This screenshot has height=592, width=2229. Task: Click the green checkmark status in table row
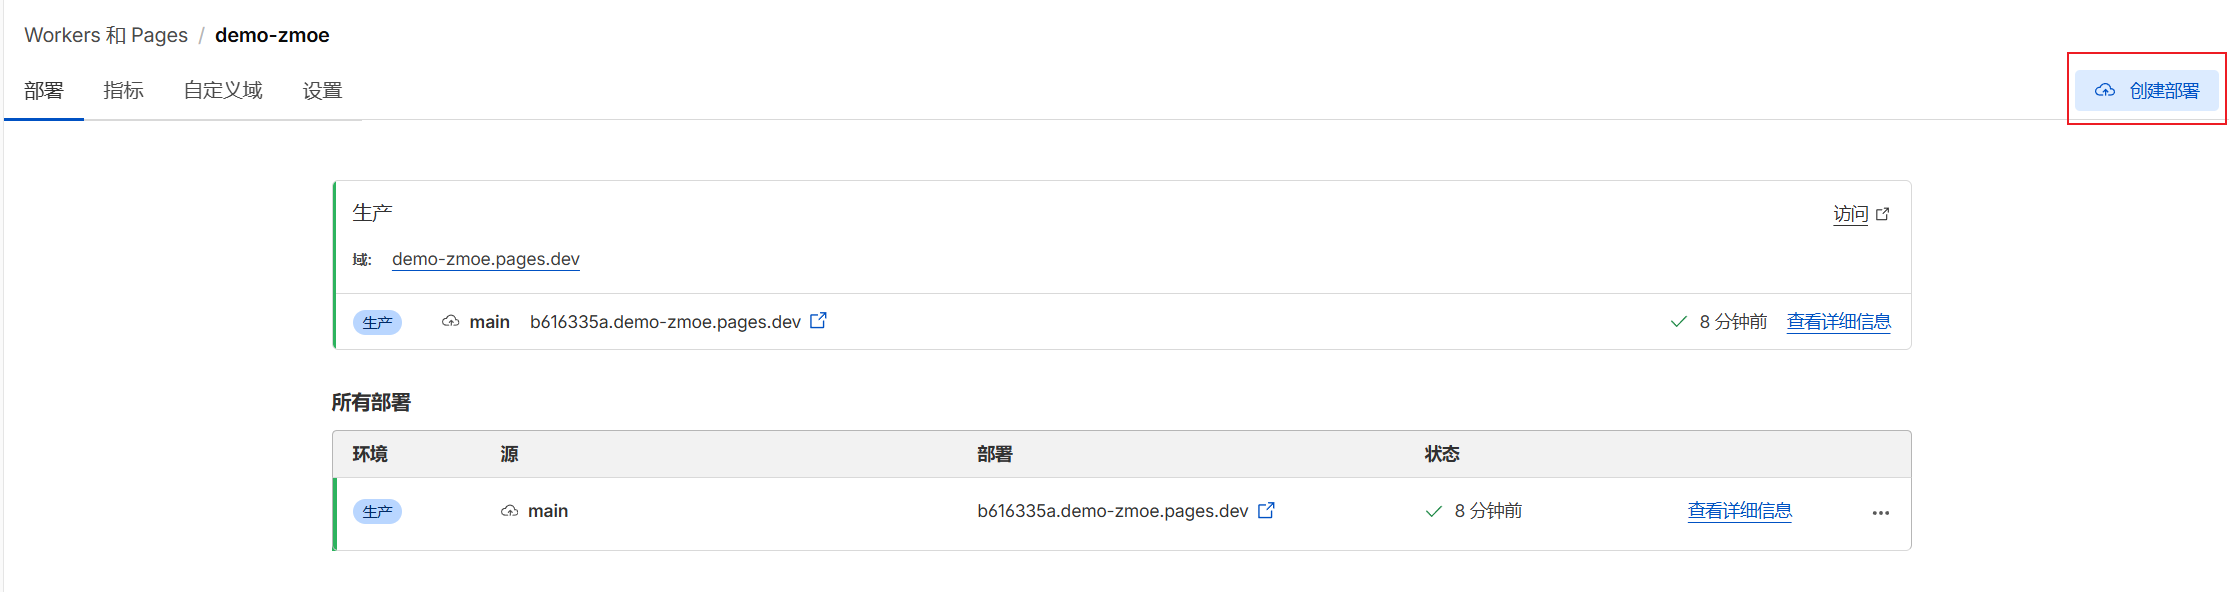[1434, 511]
